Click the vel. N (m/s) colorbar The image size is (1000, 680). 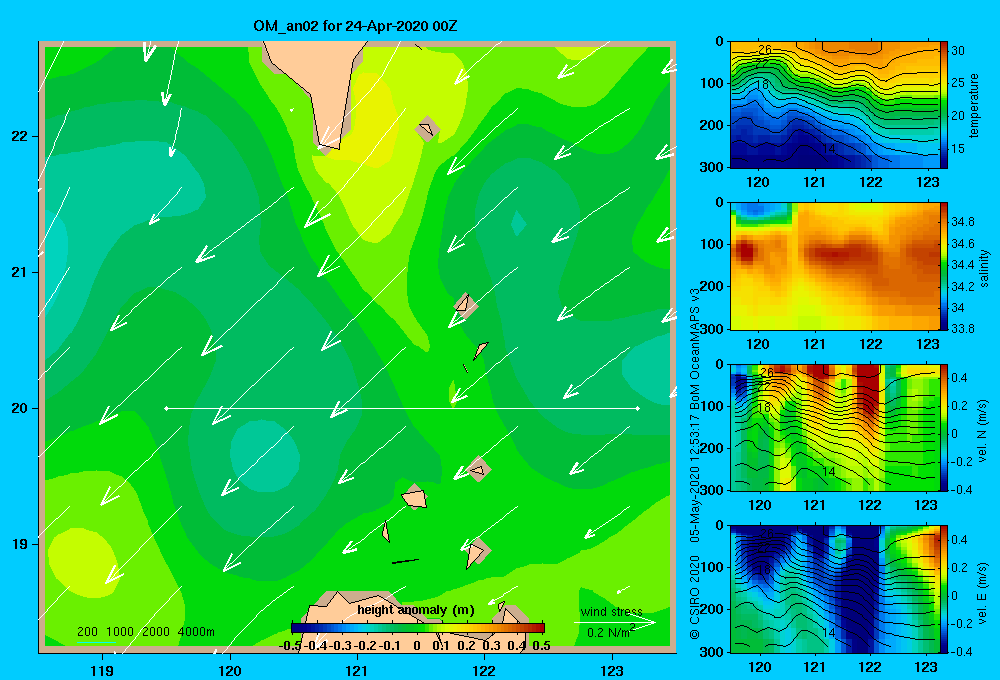[x=944, y=427]
